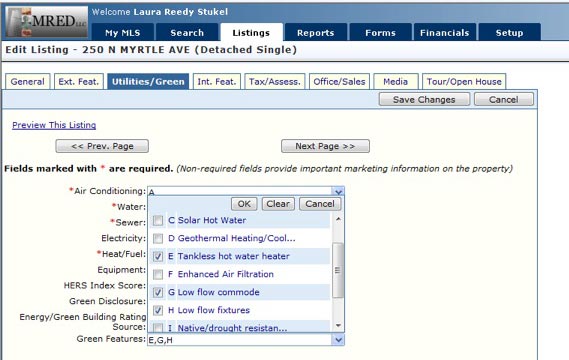This screenshot has height=360, width=569.
Task: Uncheck Low flow commode
Action: point(158,292)
